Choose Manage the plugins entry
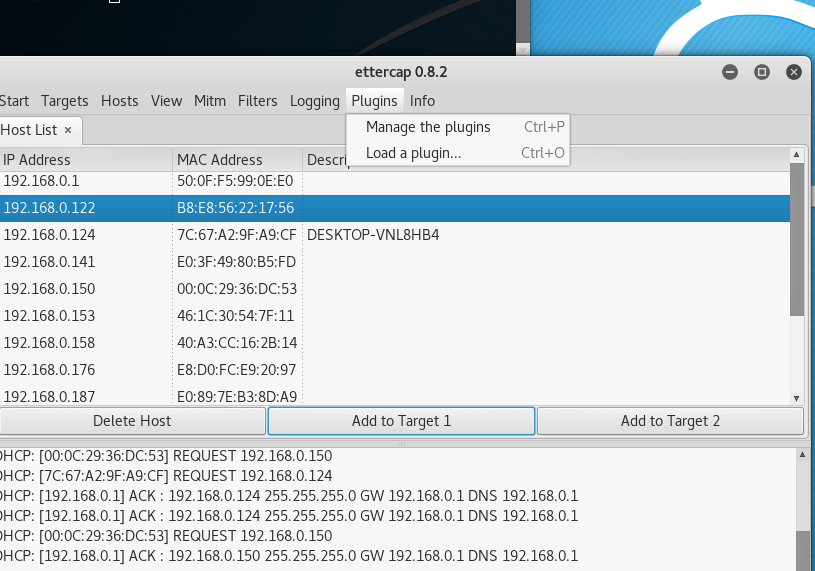Screen dimensions: 815x571 458,127
